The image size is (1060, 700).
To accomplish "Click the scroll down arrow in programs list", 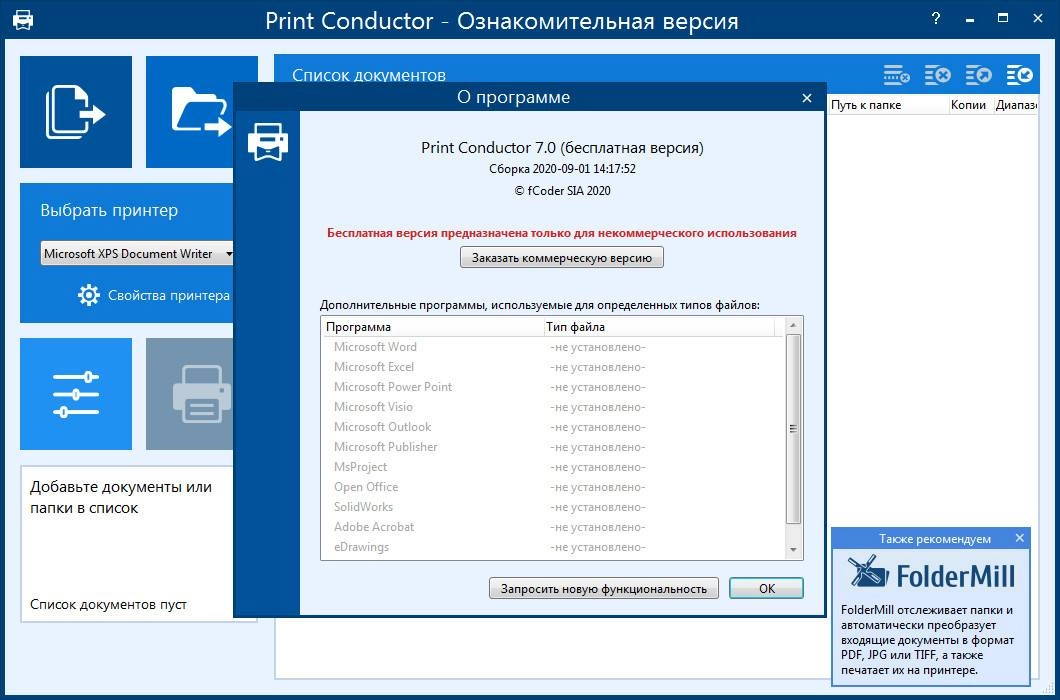I will tap(794, 550).
